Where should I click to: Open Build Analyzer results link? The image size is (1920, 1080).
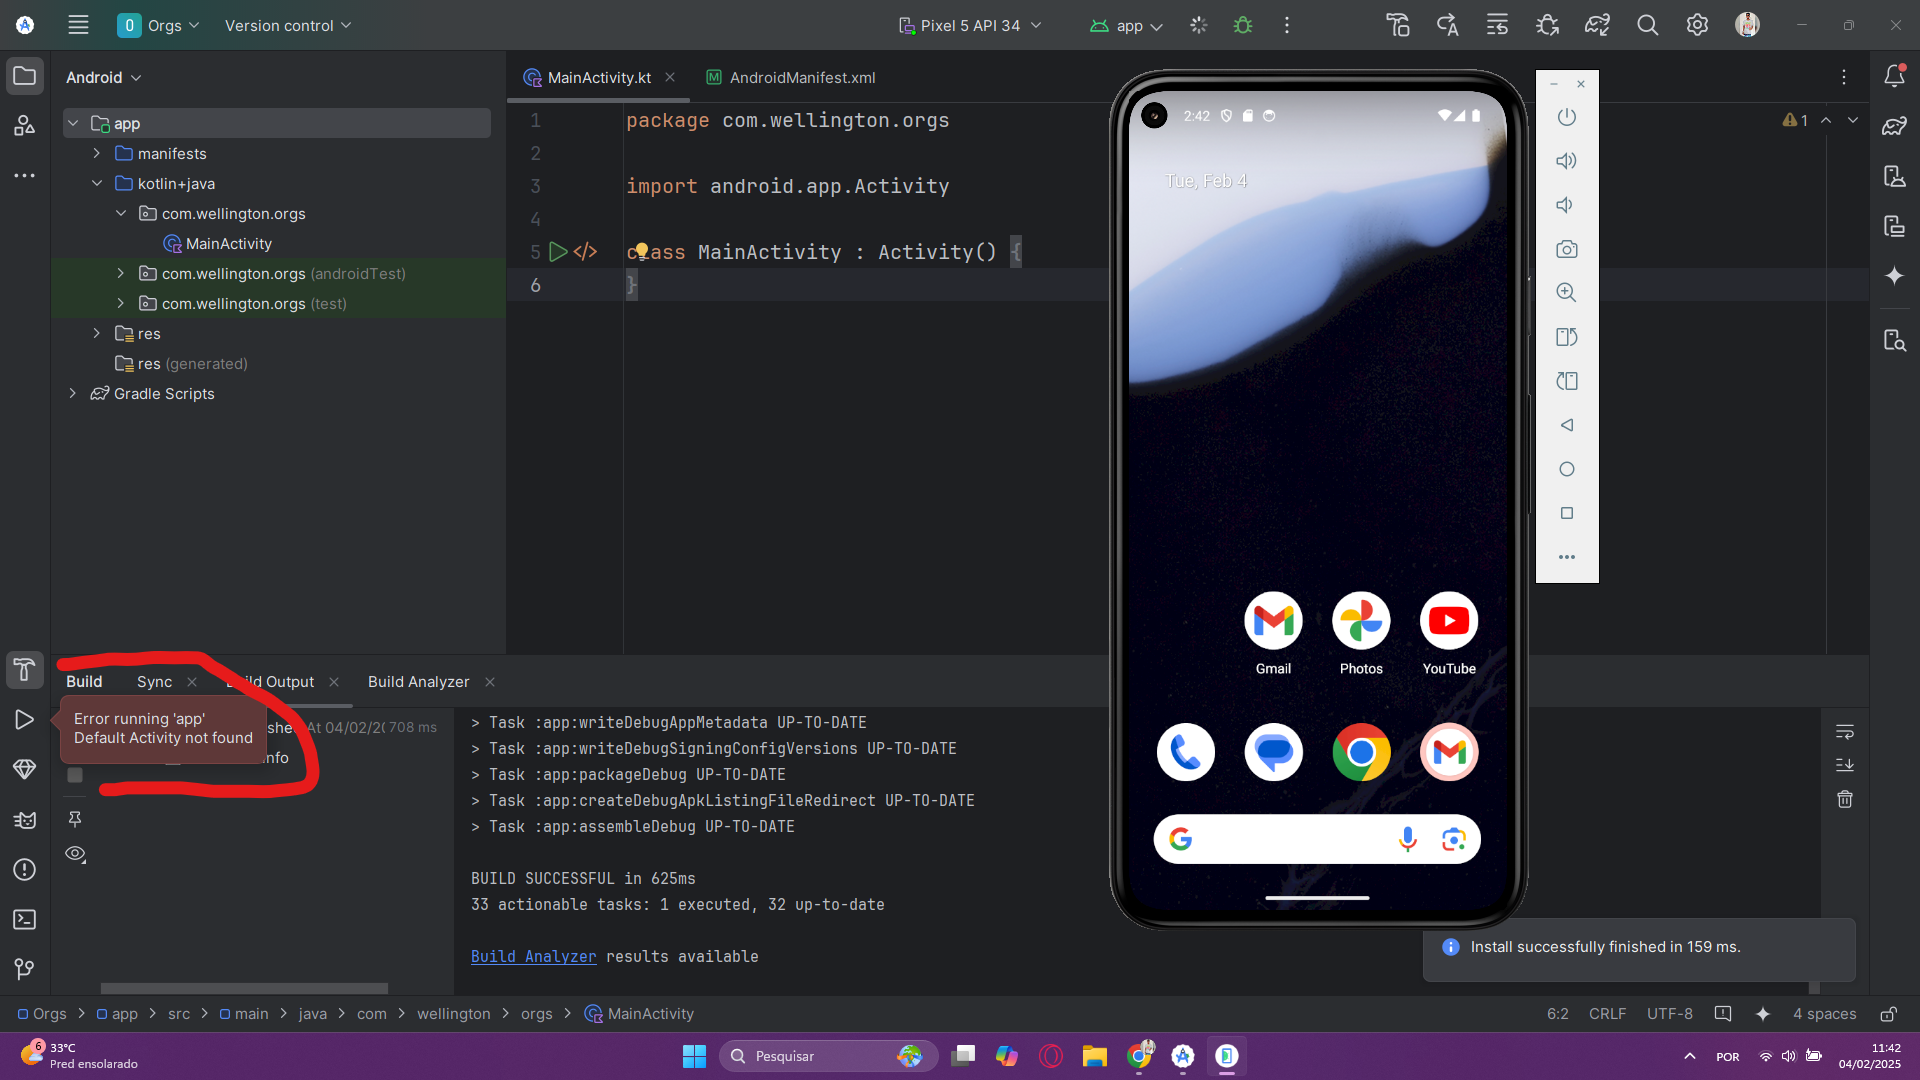[533, 956]
